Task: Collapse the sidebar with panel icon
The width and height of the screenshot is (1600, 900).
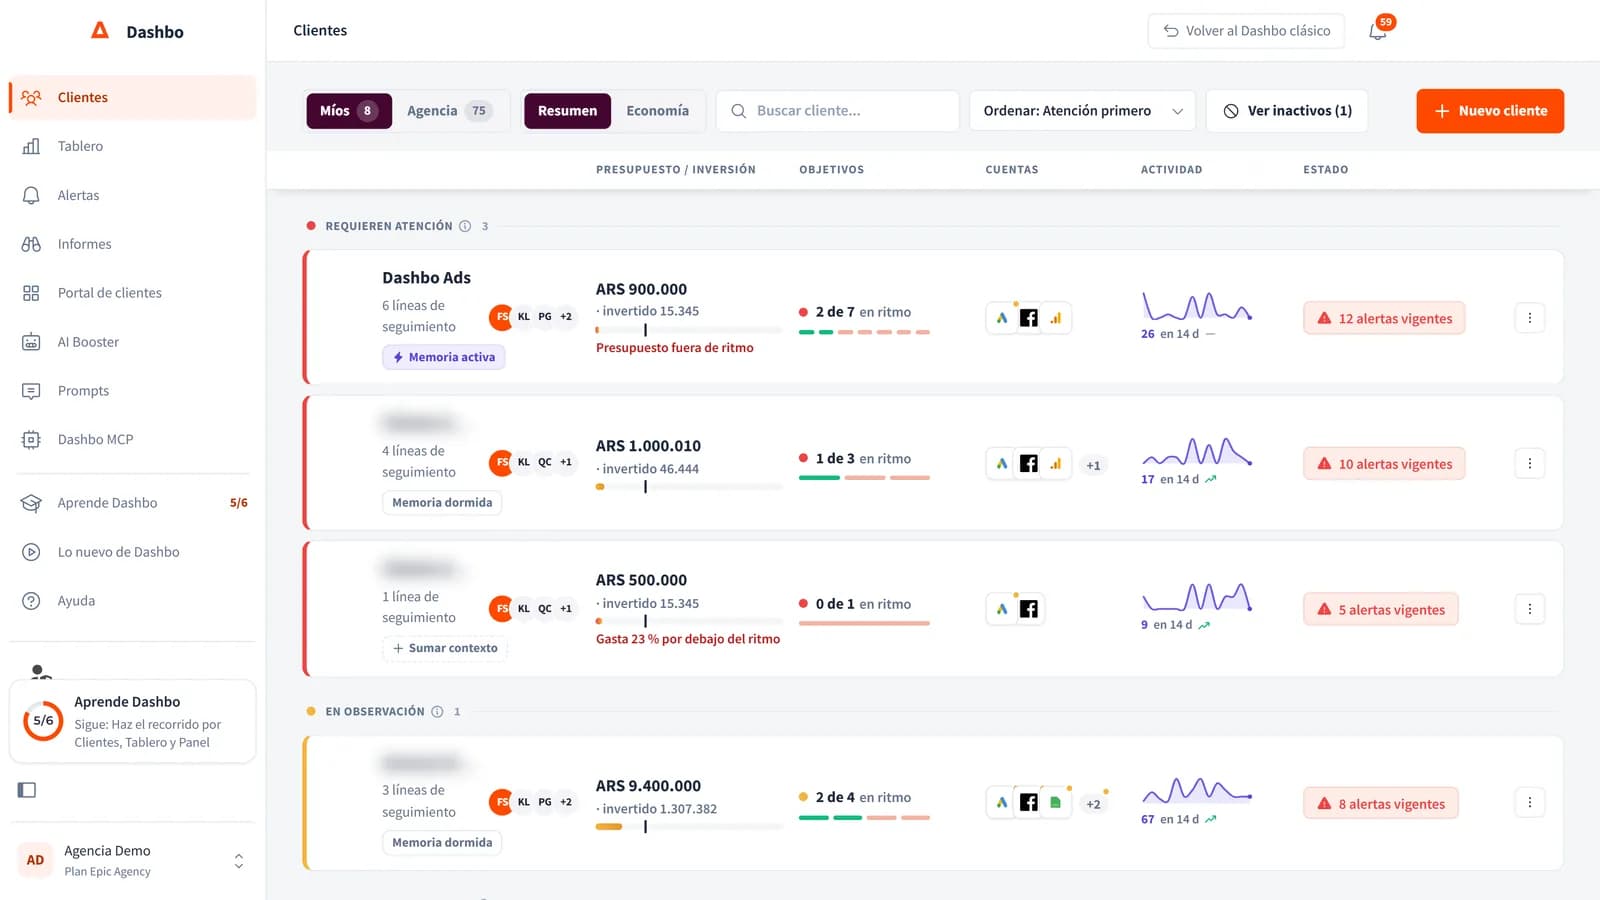Action: tap(27, 790)
